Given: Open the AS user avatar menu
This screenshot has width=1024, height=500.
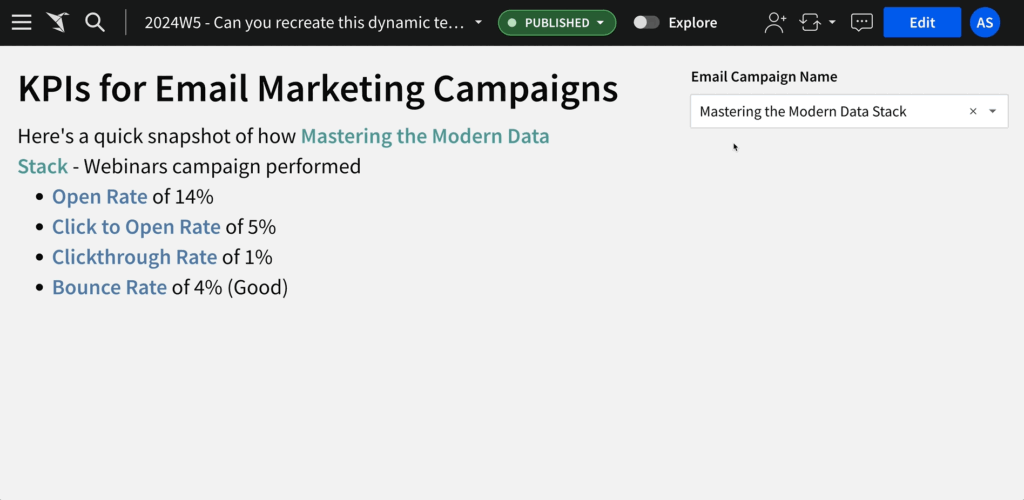Looking at the screenshot, I should (984, 22).
